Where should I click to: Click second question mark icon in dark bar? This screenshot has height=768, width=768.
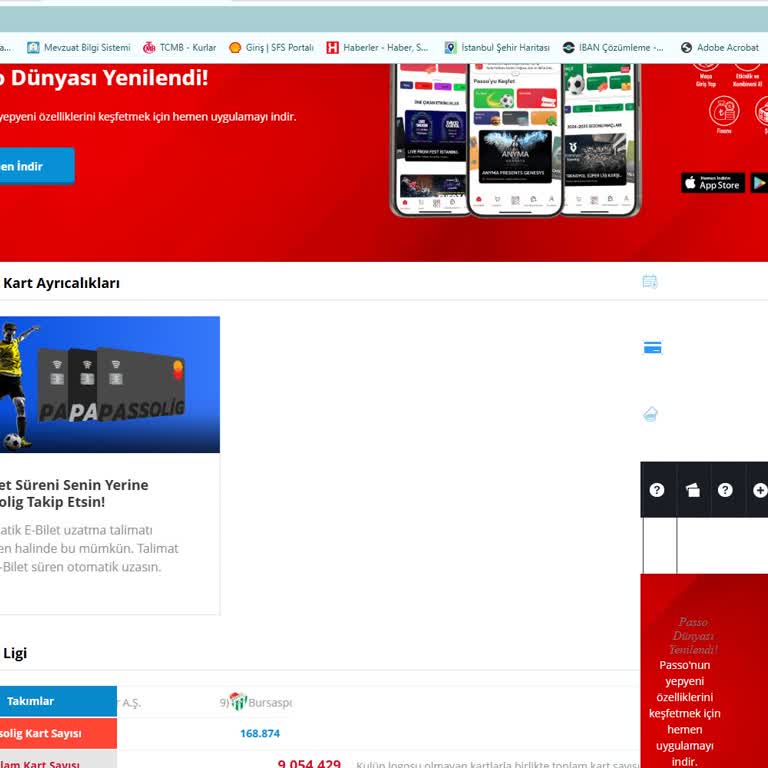coord(725,490)
